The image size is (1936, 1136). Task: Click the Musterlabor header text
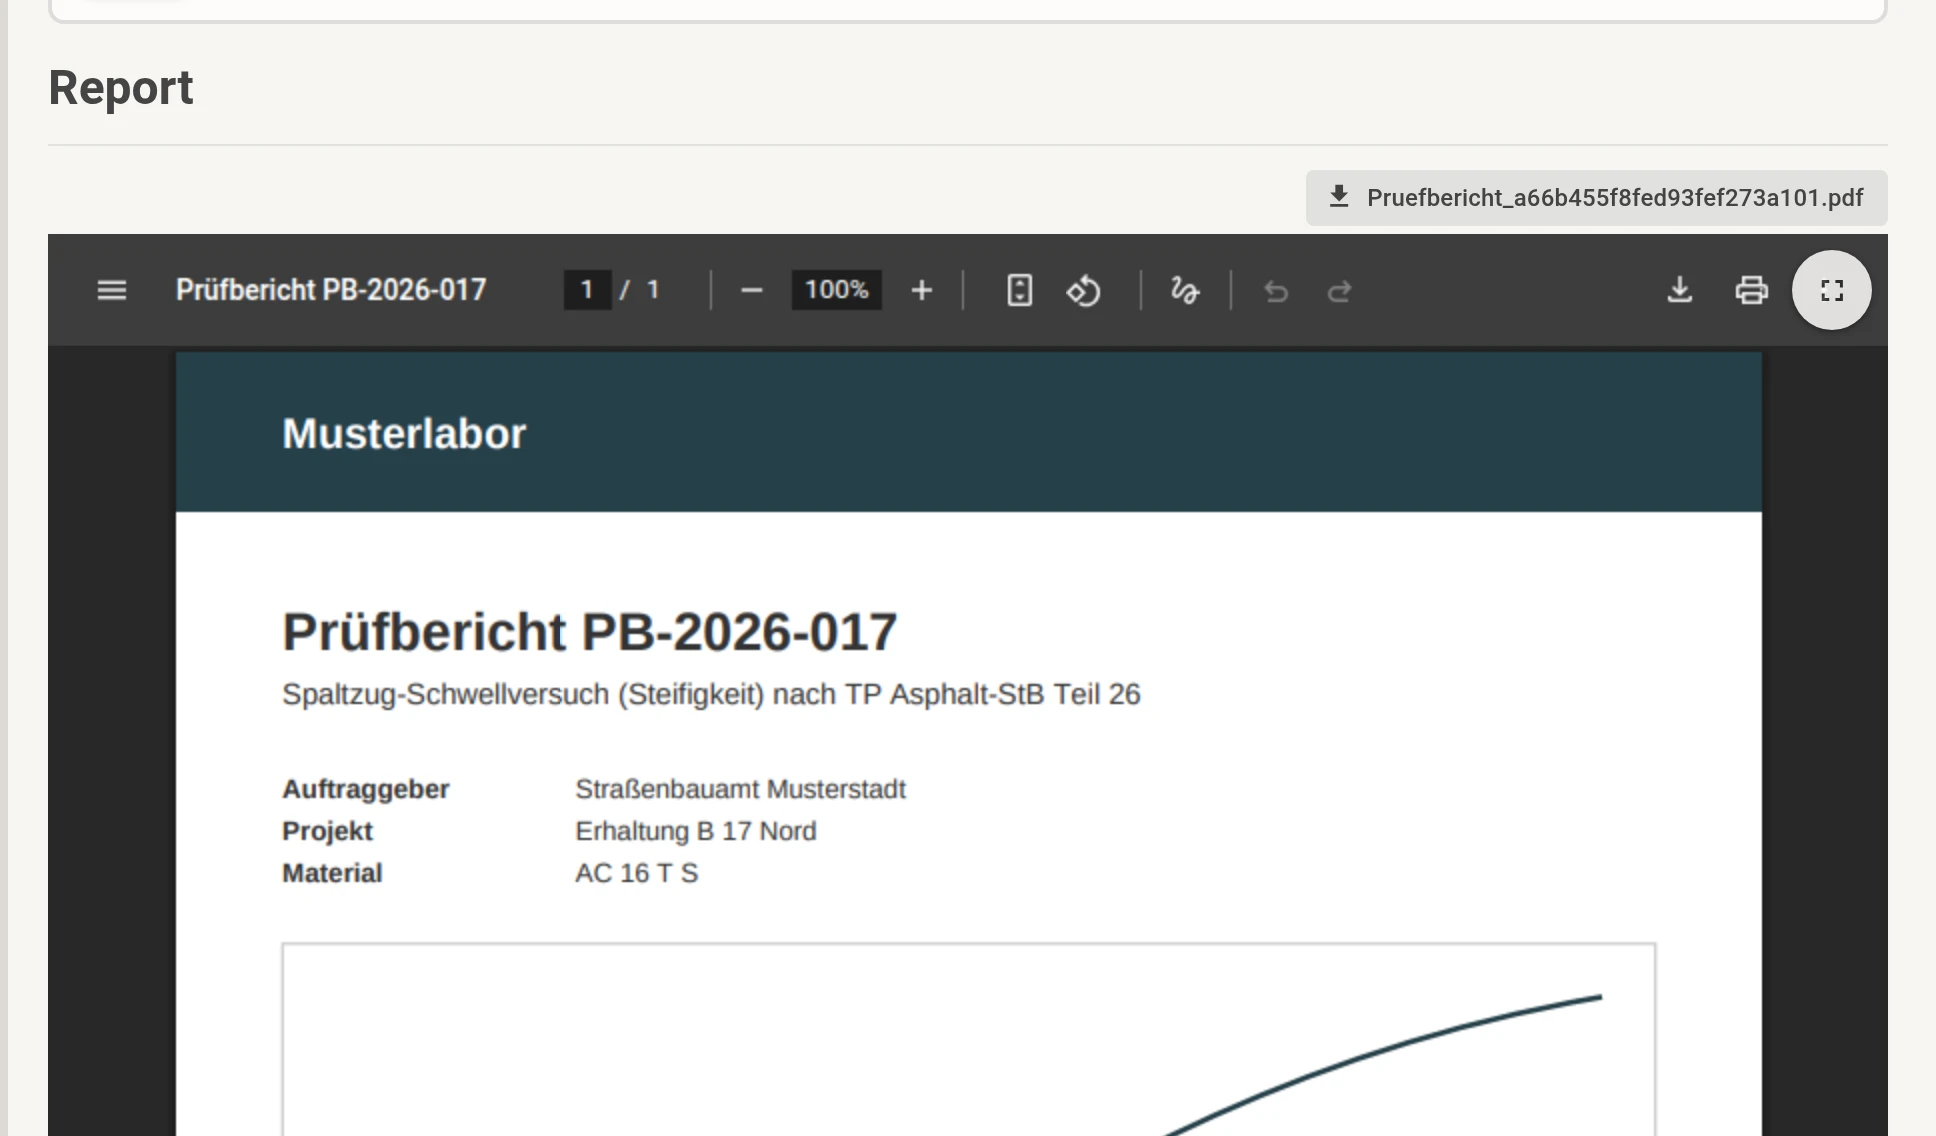404,434
